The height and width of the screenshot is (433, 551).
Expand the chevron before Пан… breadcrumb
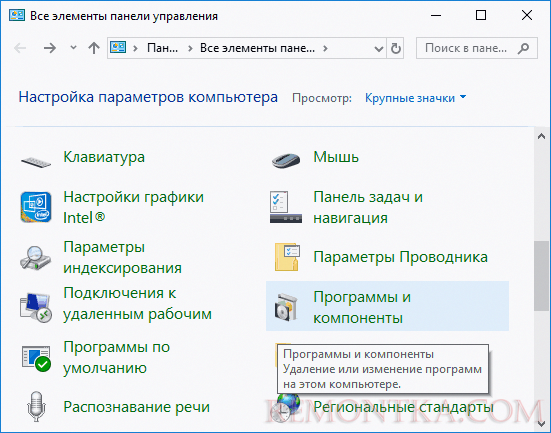point(135,48)
